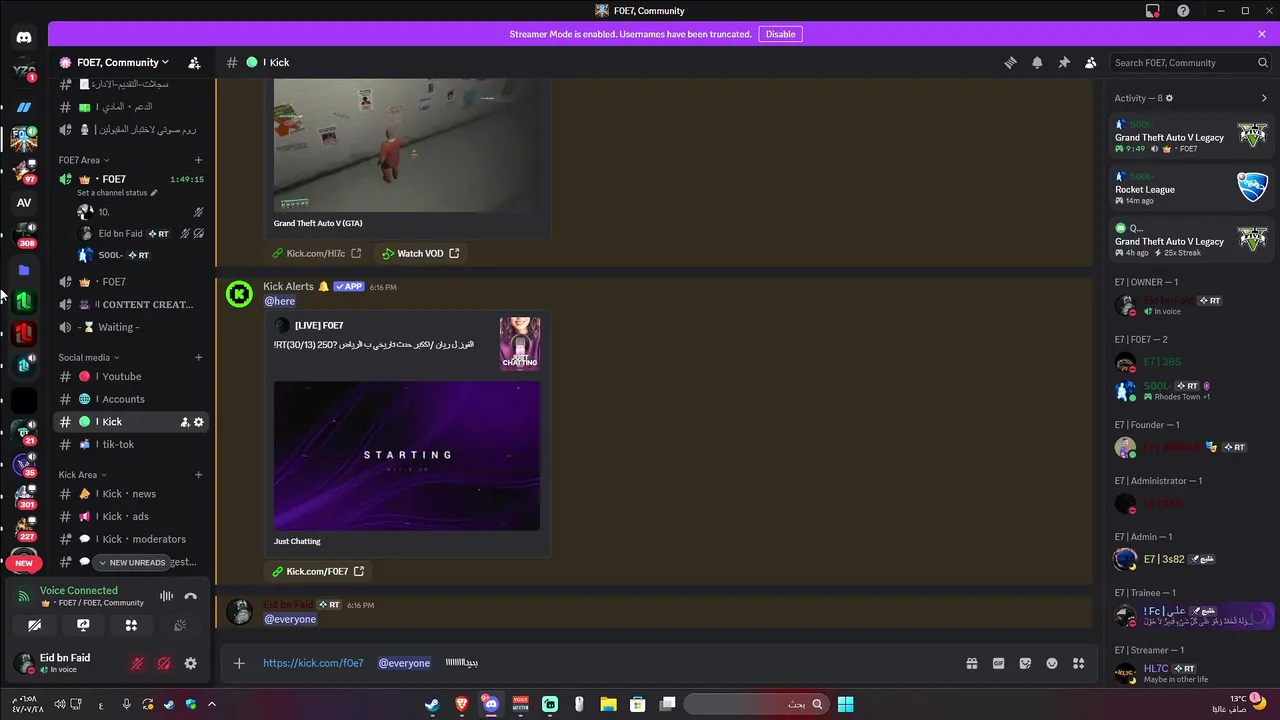Open Discord direct messages home icon

pos(24,38)
